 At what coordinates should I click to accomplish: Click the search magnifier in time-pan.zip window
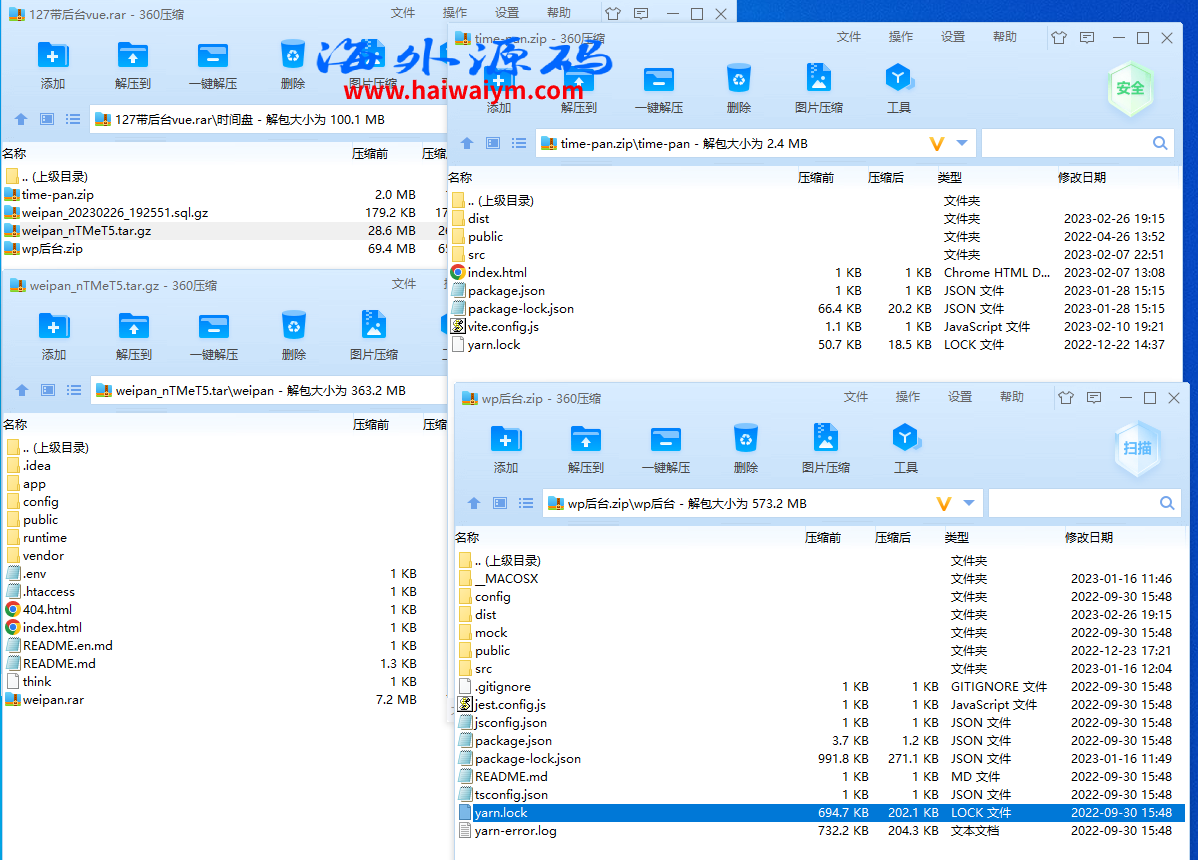1159,142
